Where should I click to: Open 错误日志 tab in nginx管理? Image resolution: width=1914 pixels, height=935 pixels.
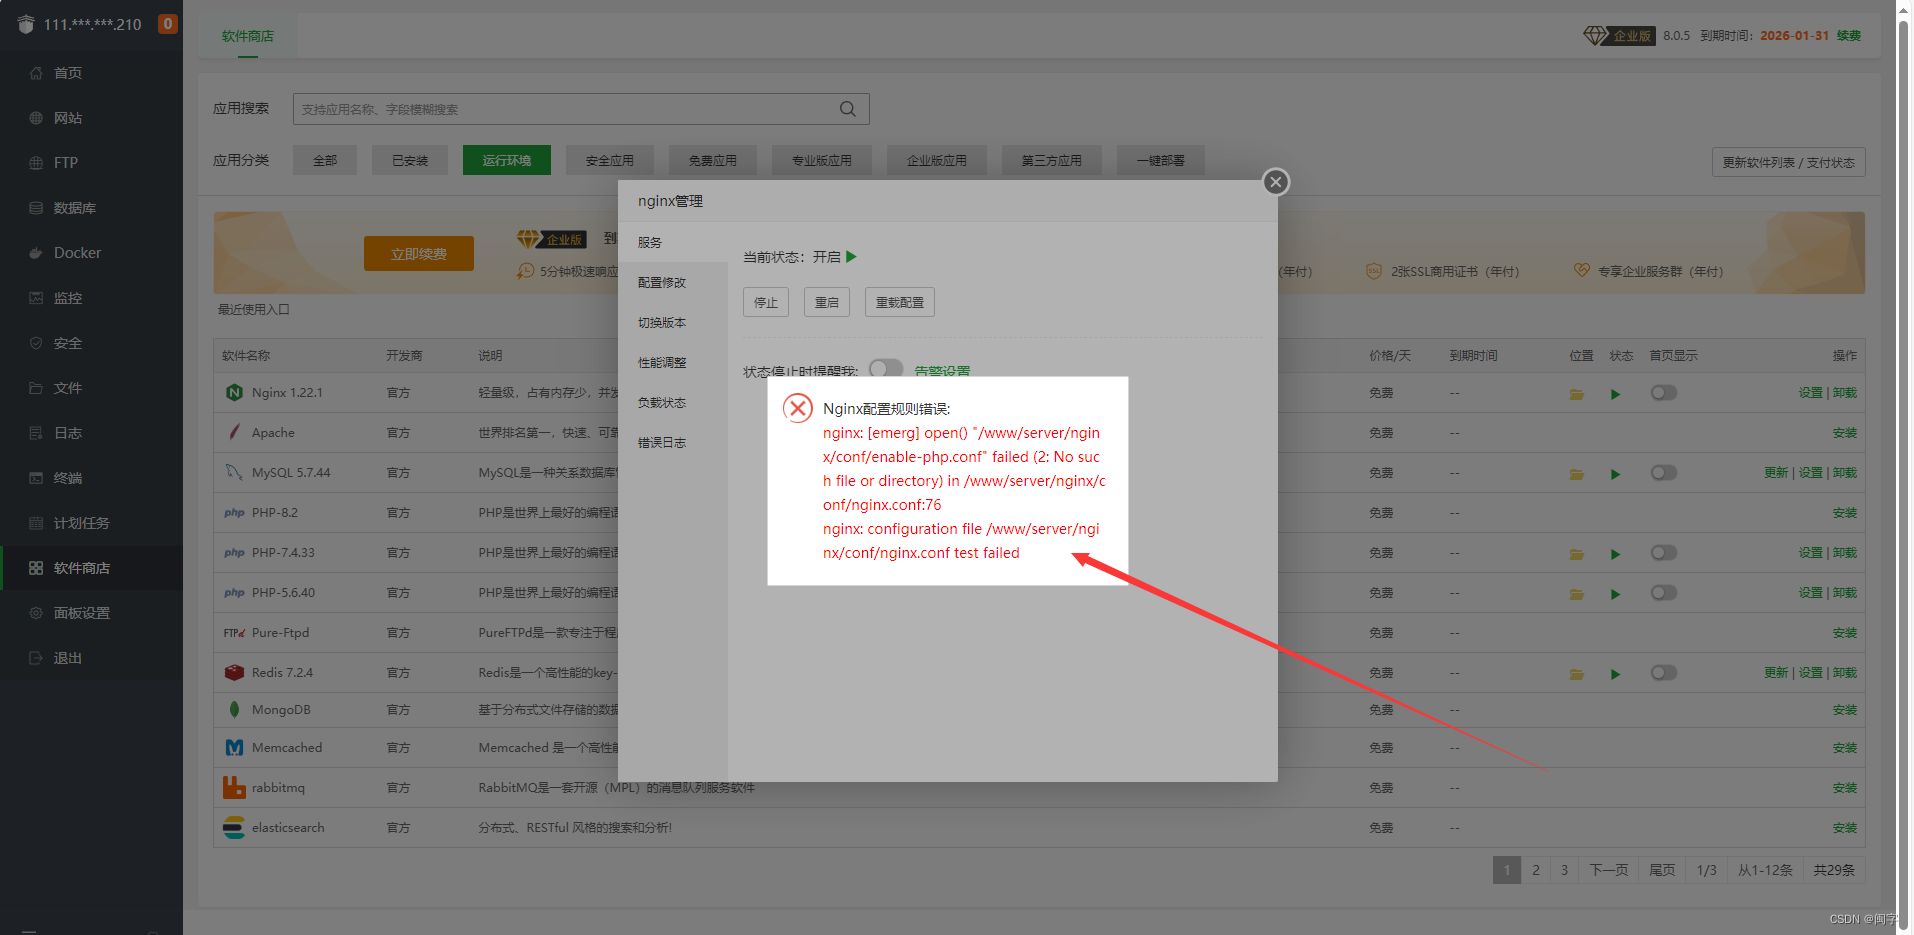(673, 443)
